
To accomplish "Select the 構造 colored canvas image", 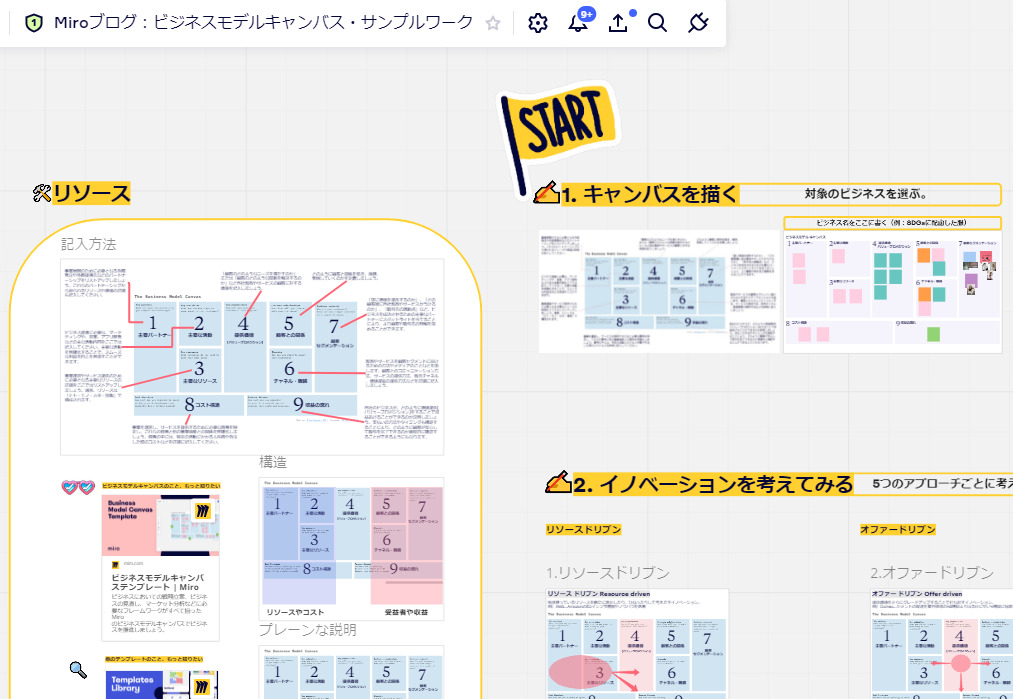I will (352, 548).
